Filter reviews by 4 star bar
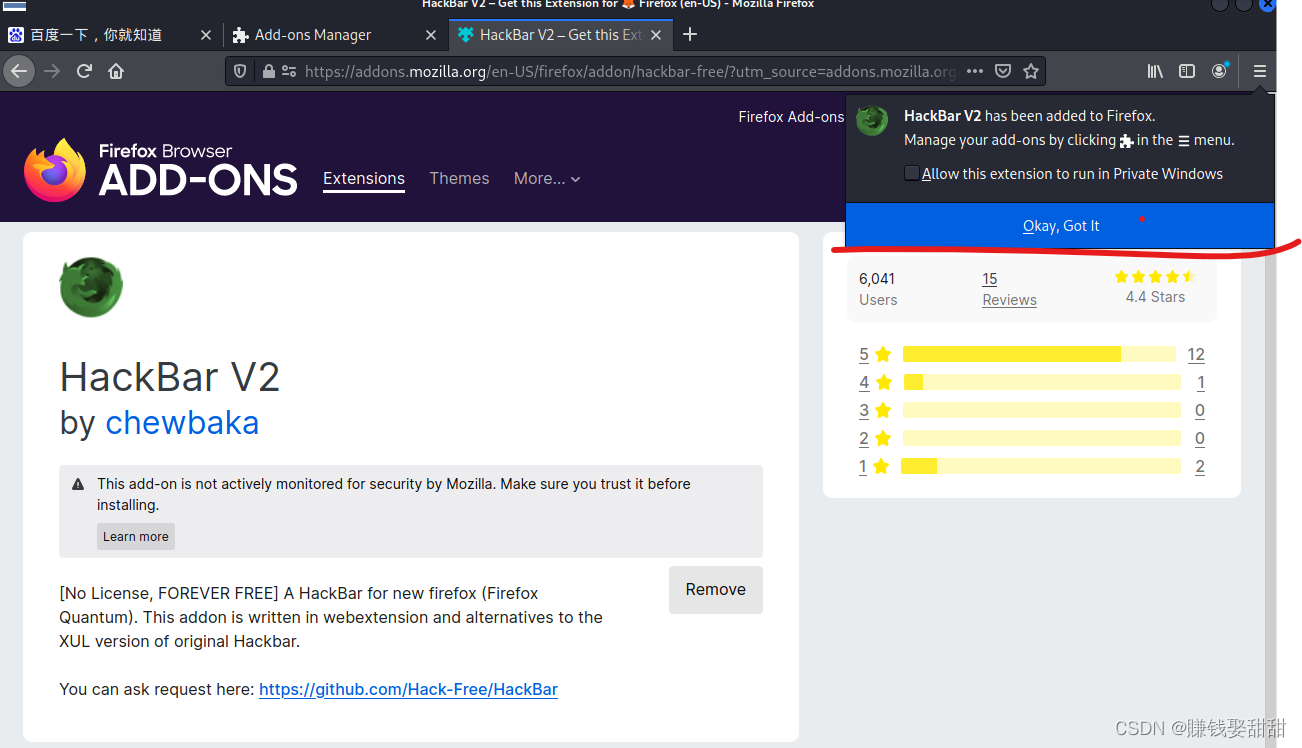The width and height of the screenshot is (1302, 748). click(1042, 382)
